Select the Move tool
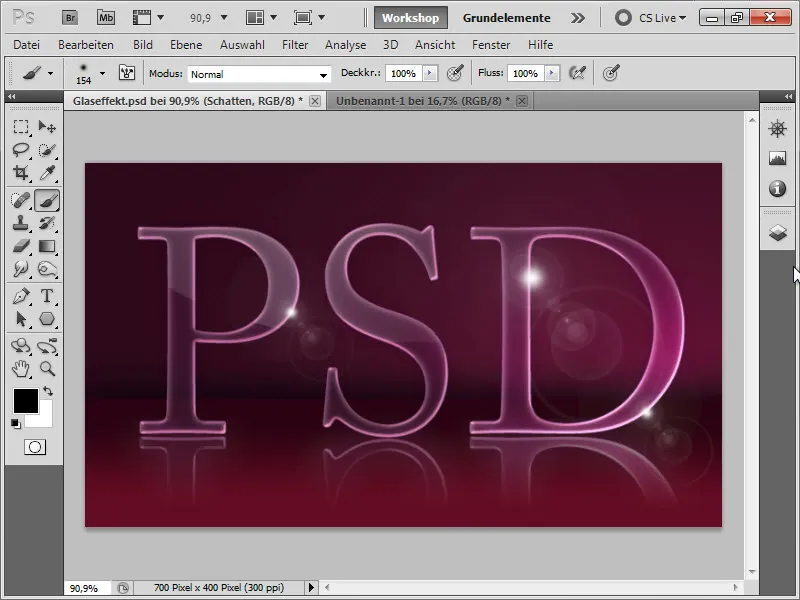This screenshot has height=600, width=800. click(x=47, y=127)
